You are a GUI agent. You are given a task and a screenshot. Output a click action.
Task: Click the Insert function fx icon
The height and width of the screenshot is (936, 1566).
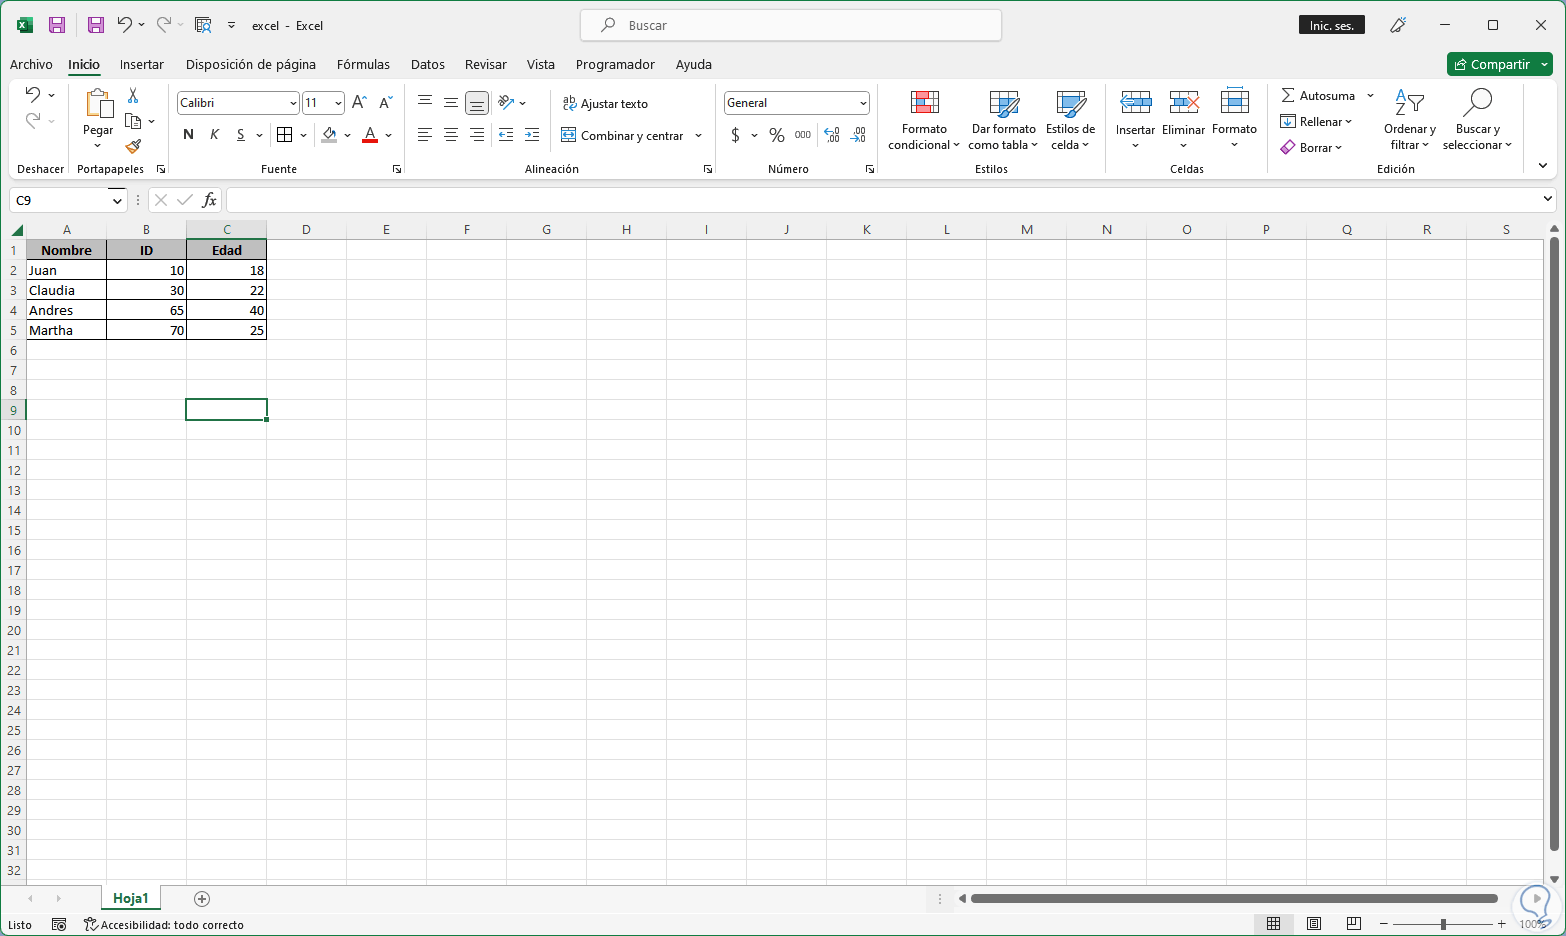click(x=209, y=200)
